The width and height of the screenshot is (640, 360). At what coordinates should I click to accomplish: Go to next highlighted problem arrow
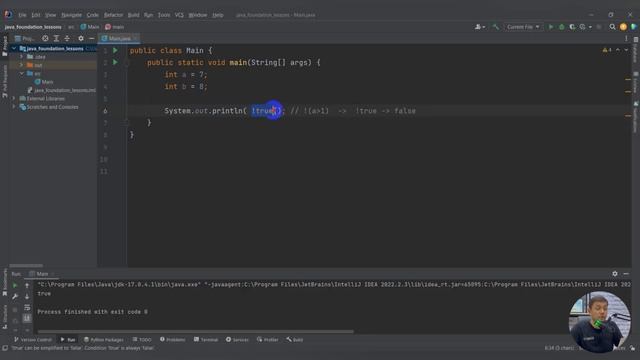click(626, 50)
